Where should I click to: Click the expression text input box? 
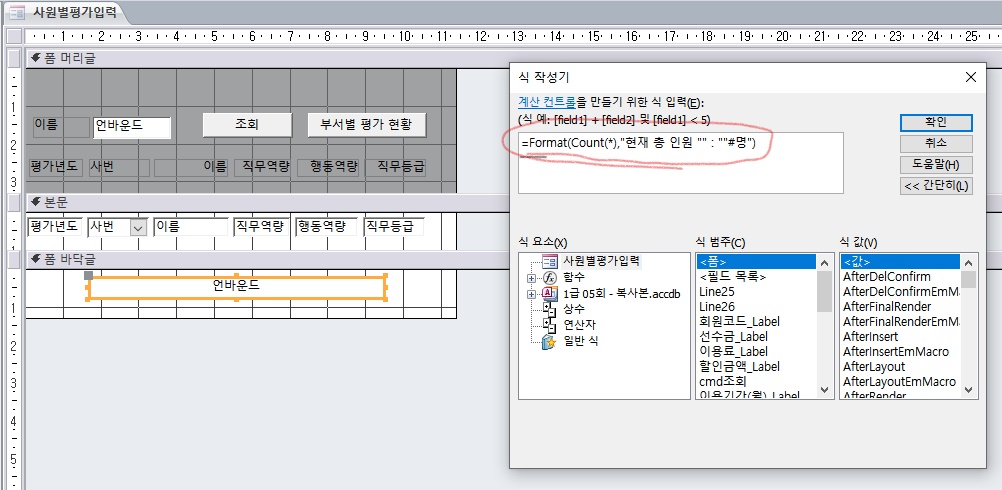coord(680,163)
